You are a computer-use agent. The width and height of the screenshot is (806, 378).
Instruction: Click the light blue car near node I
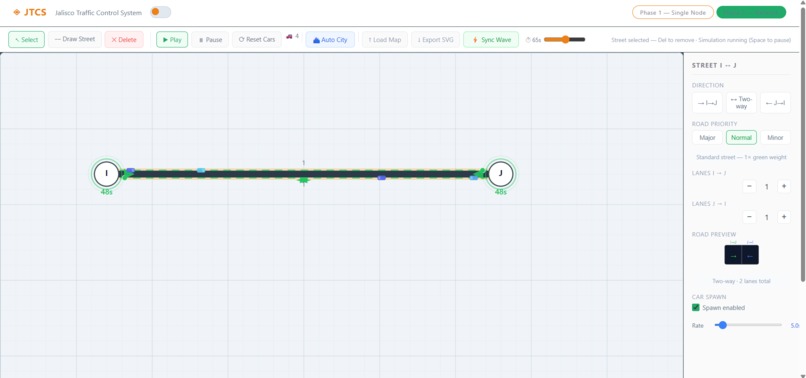tap(201, 170)
